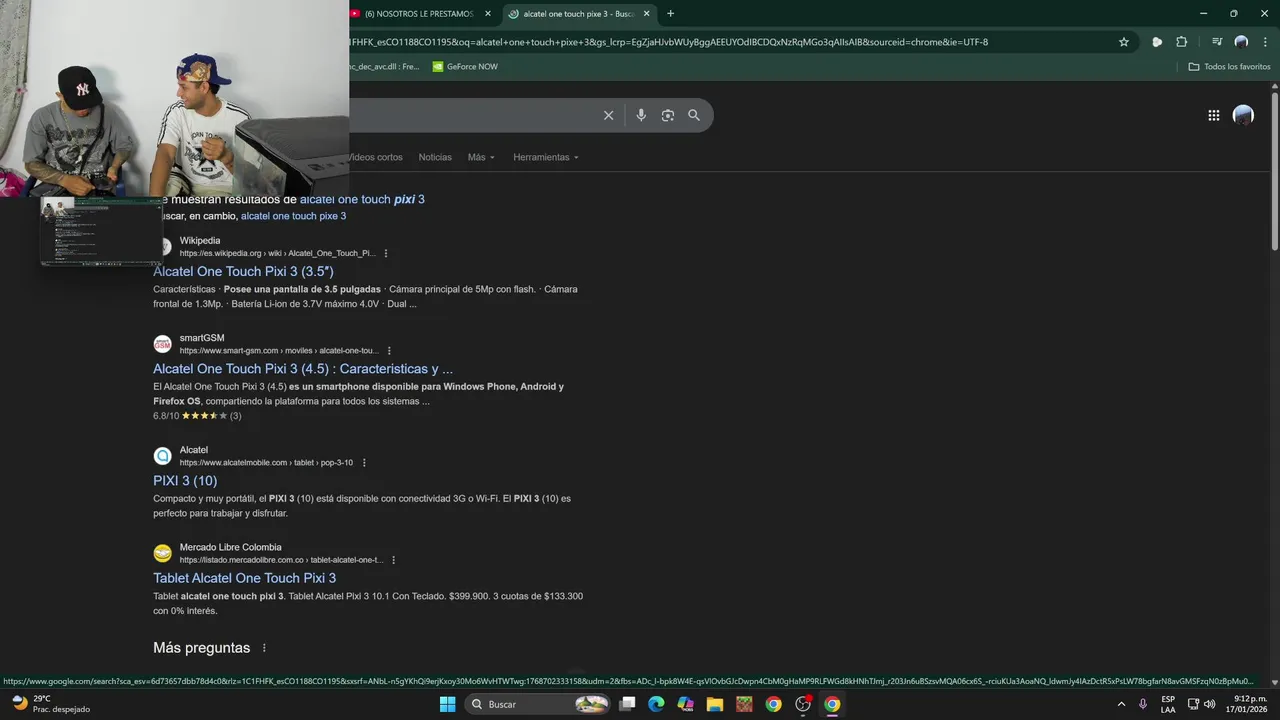Click the 'Más preguntas' heading
1280x720 pixels.
[x=201, y=648]
